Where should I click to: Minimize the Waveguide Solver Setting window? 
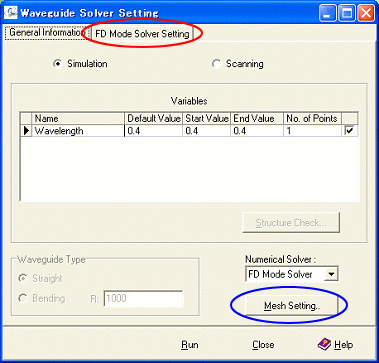point(328,14)
